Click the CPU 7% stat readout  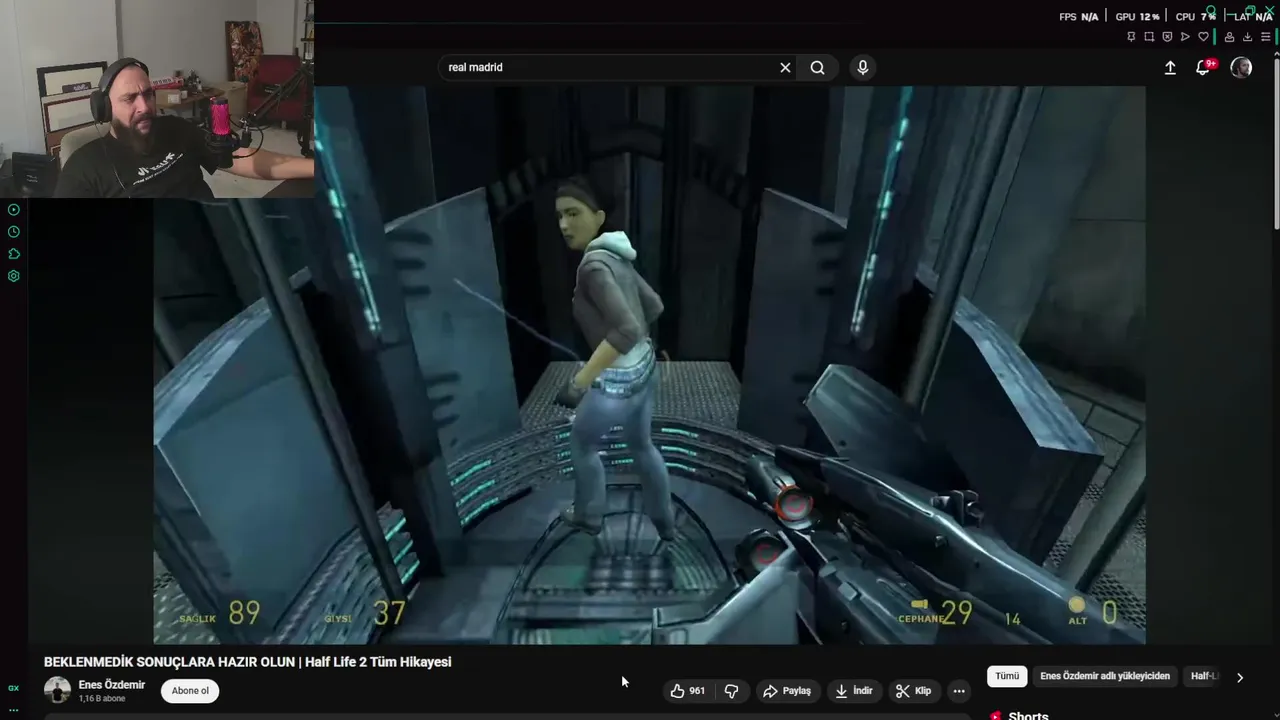pos(1195,17)
